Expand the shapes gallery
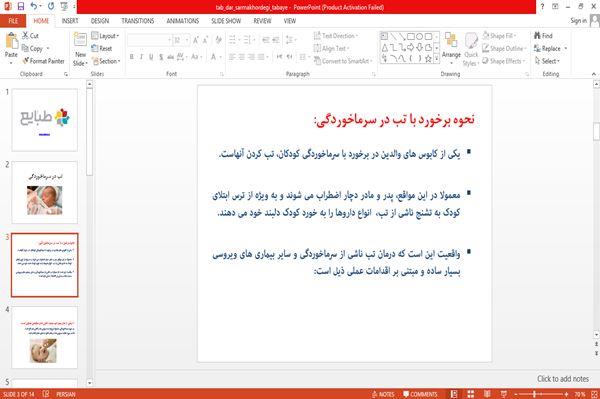This screenshot has width=600, height=399. click(436, 59)
